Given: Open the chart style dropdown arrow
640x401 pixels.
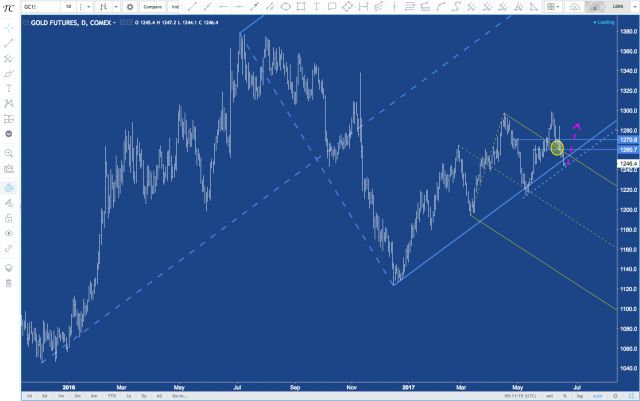Looking at the screenshot, I should point(116,7).
